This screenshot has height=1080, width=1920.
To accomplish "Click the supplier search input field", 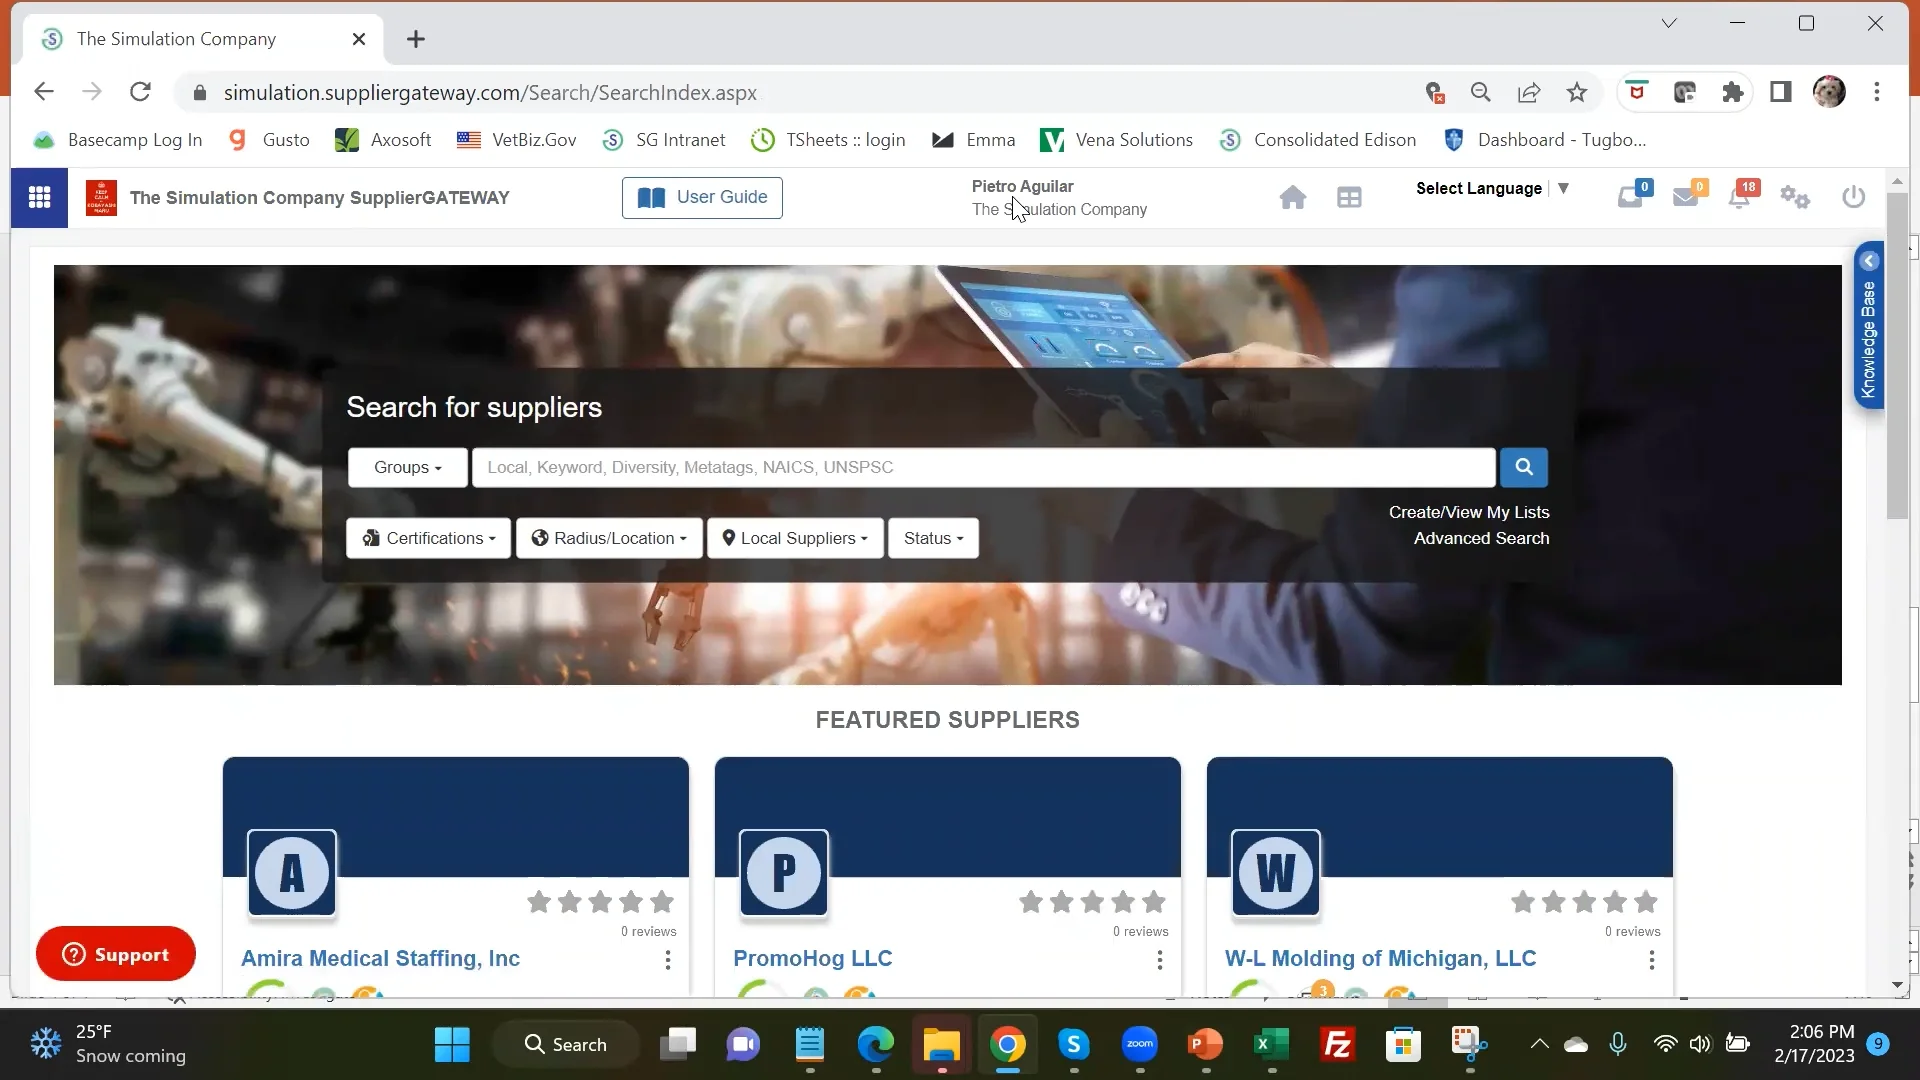I will [982, 467].
